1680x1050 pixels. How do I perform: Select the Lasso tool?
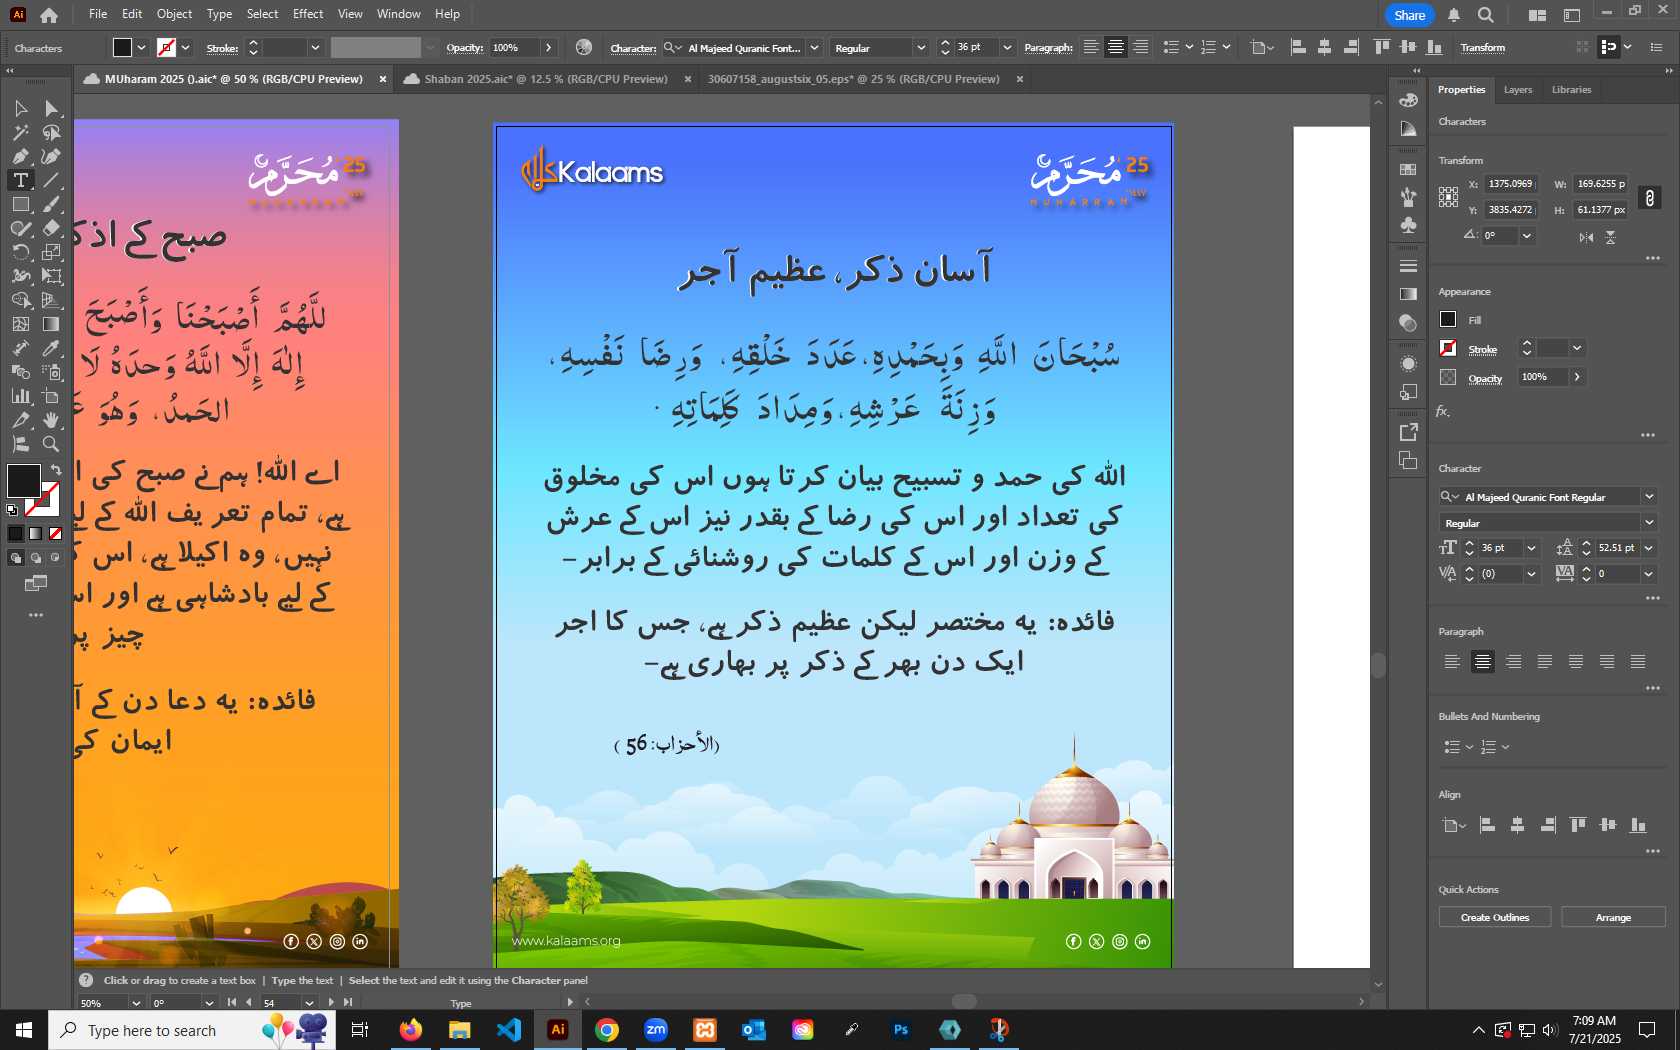pyautogui.click(x=51, y=132)
